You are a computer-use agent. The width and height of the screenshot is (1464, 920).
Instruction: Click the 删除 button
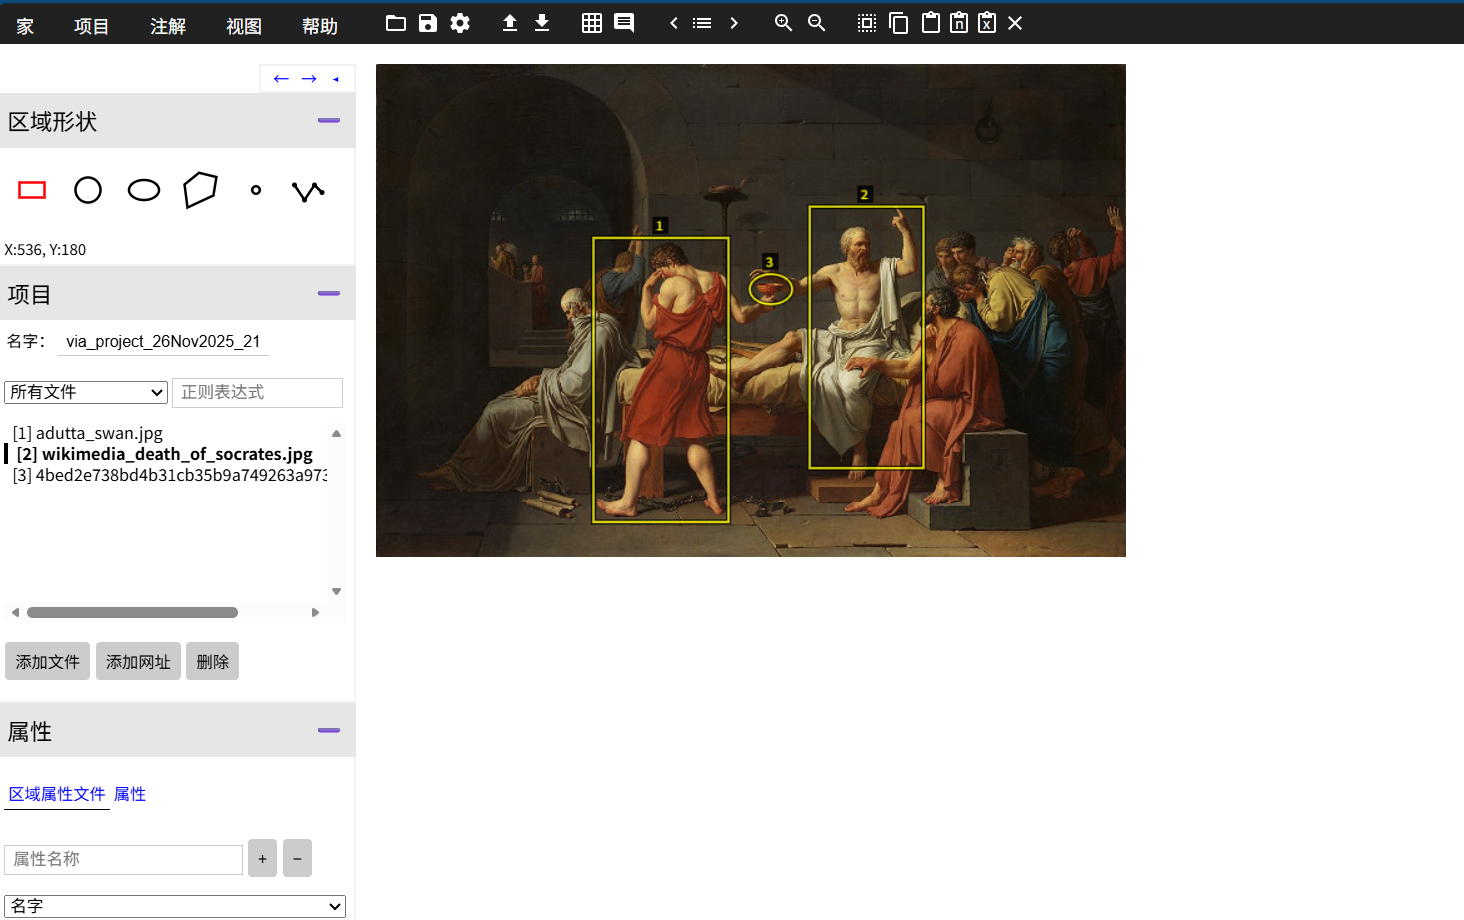coord(212,661)
